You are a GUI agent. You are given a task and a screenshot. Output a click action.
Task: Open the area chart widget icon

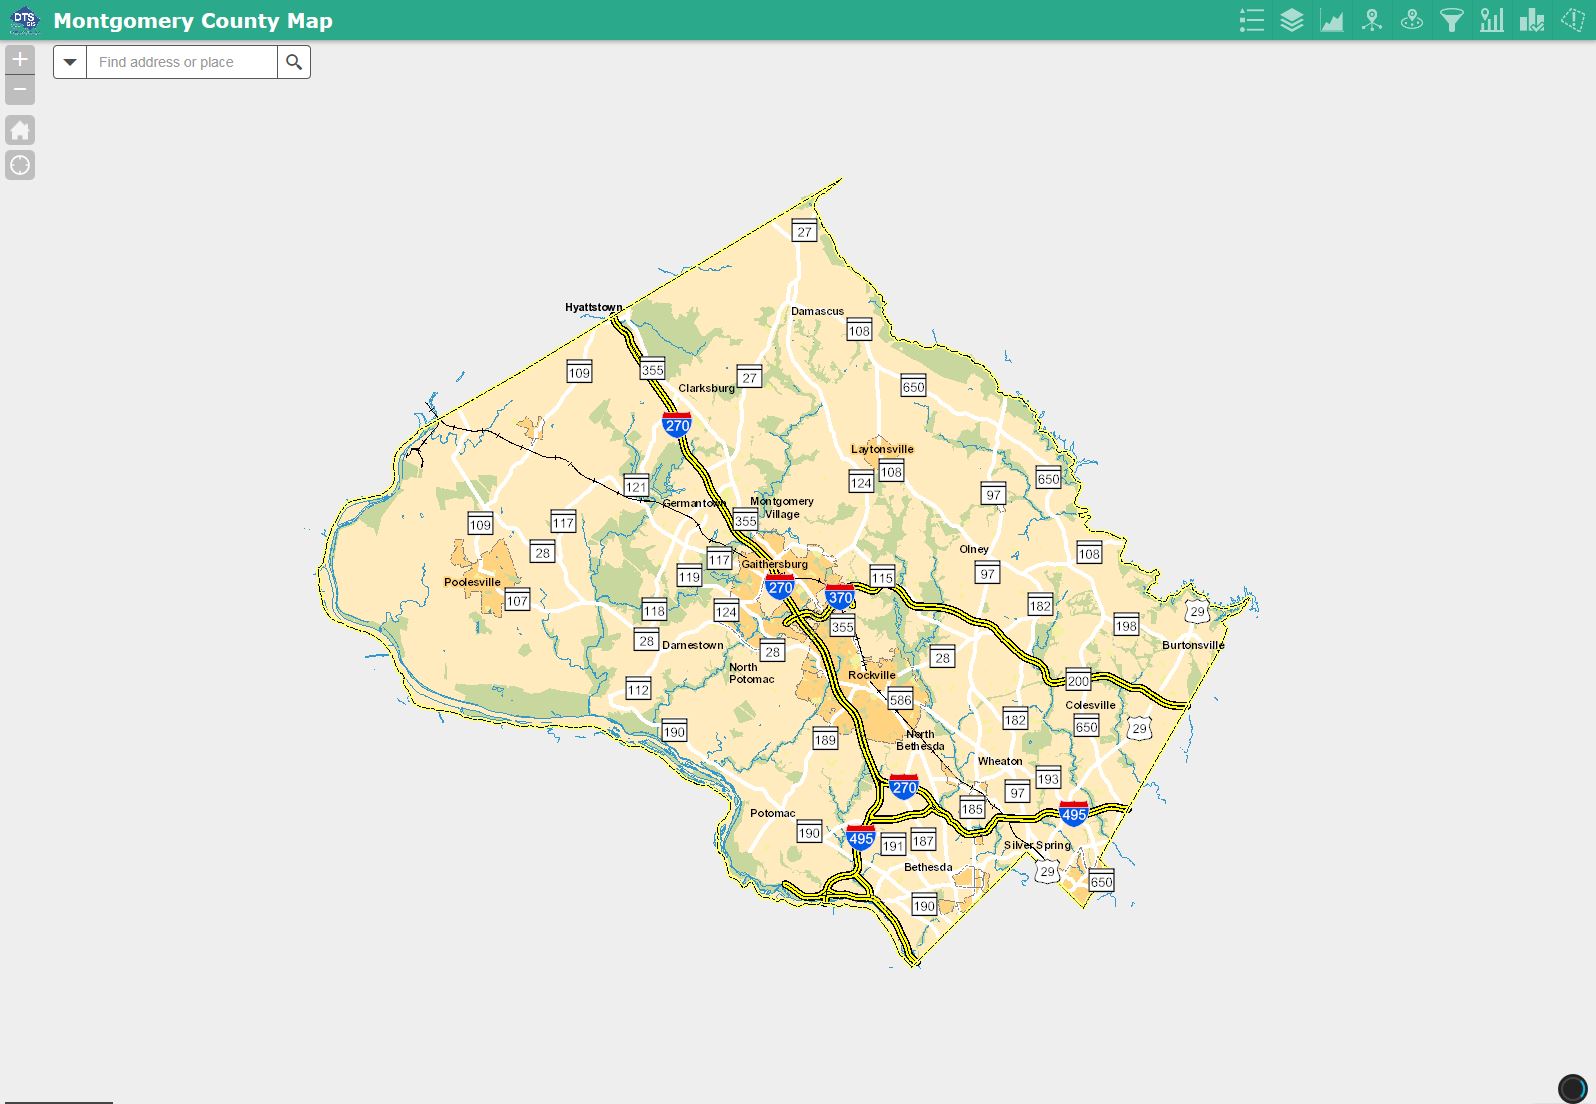click(1331, 20)
